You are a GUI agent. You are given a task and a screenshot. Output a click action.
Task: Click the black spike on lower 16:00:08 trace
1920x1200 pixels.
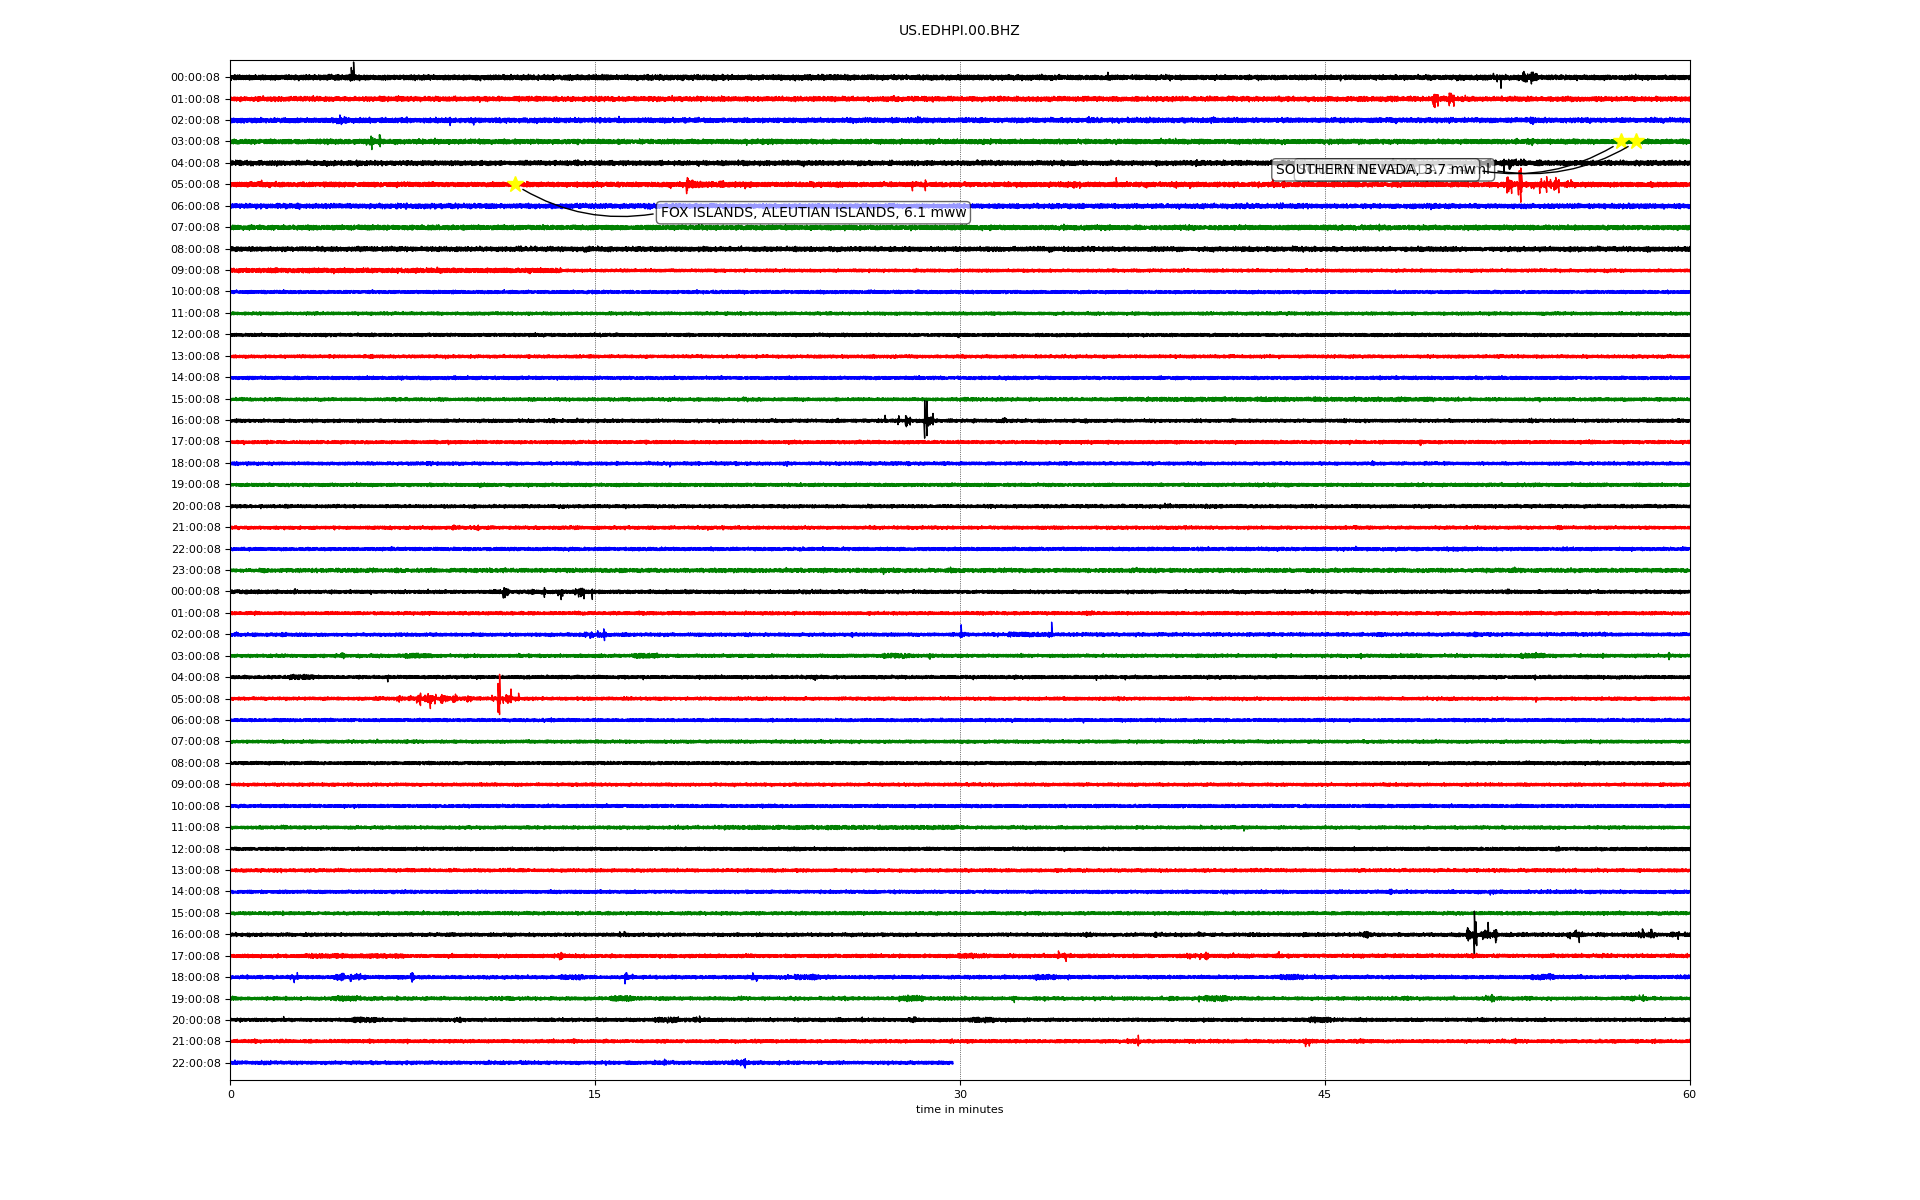tap(1474, 933)
